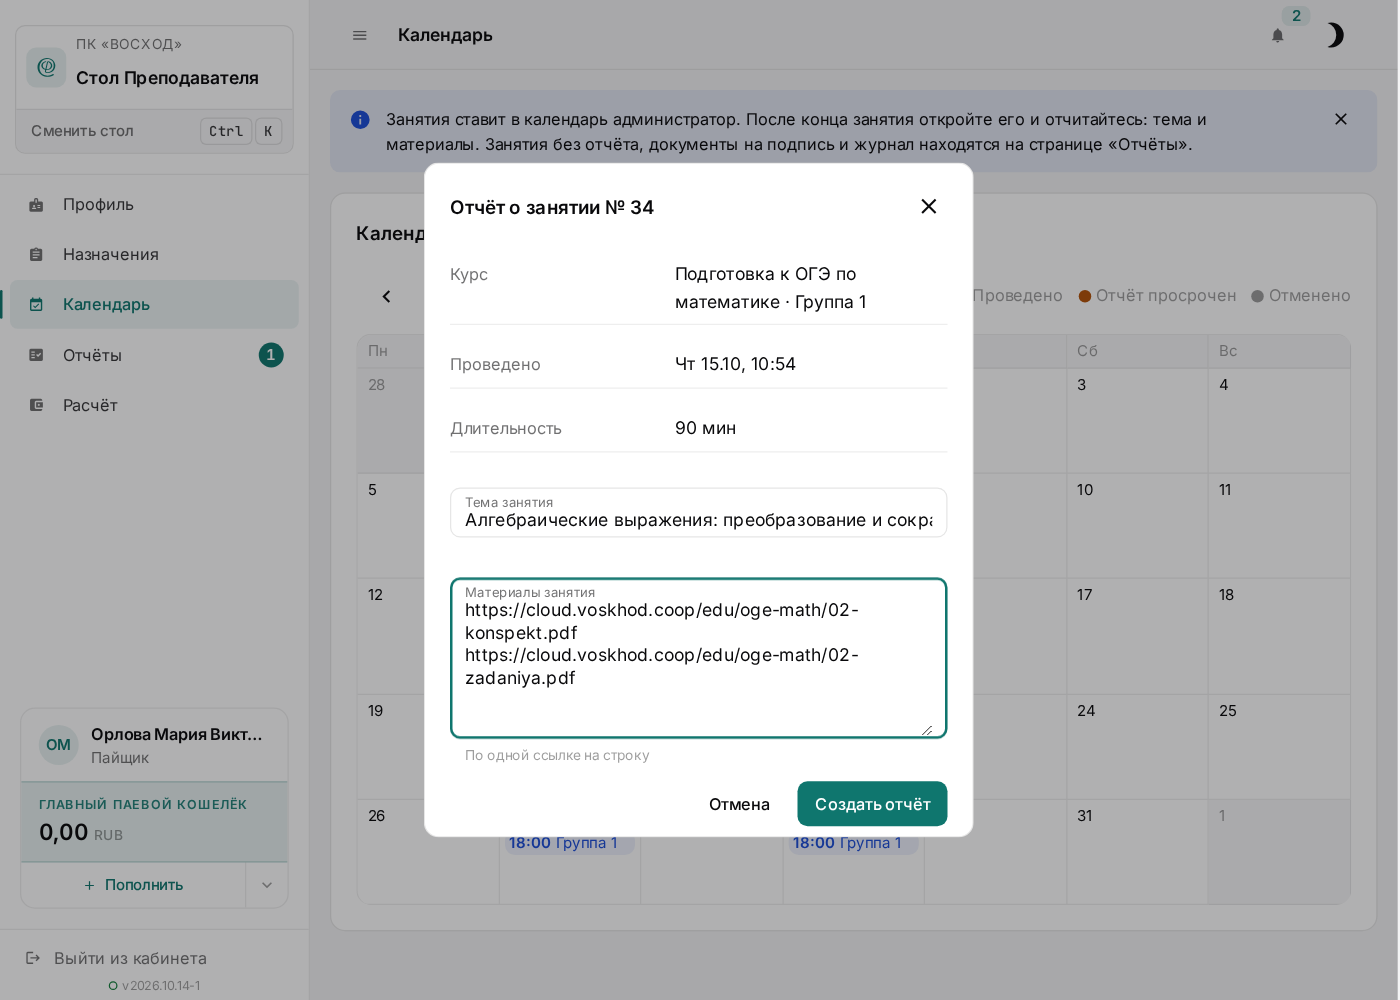Click the Календарь sidebar icon
Screen dimensions: 1400x1000
point(36,304)
